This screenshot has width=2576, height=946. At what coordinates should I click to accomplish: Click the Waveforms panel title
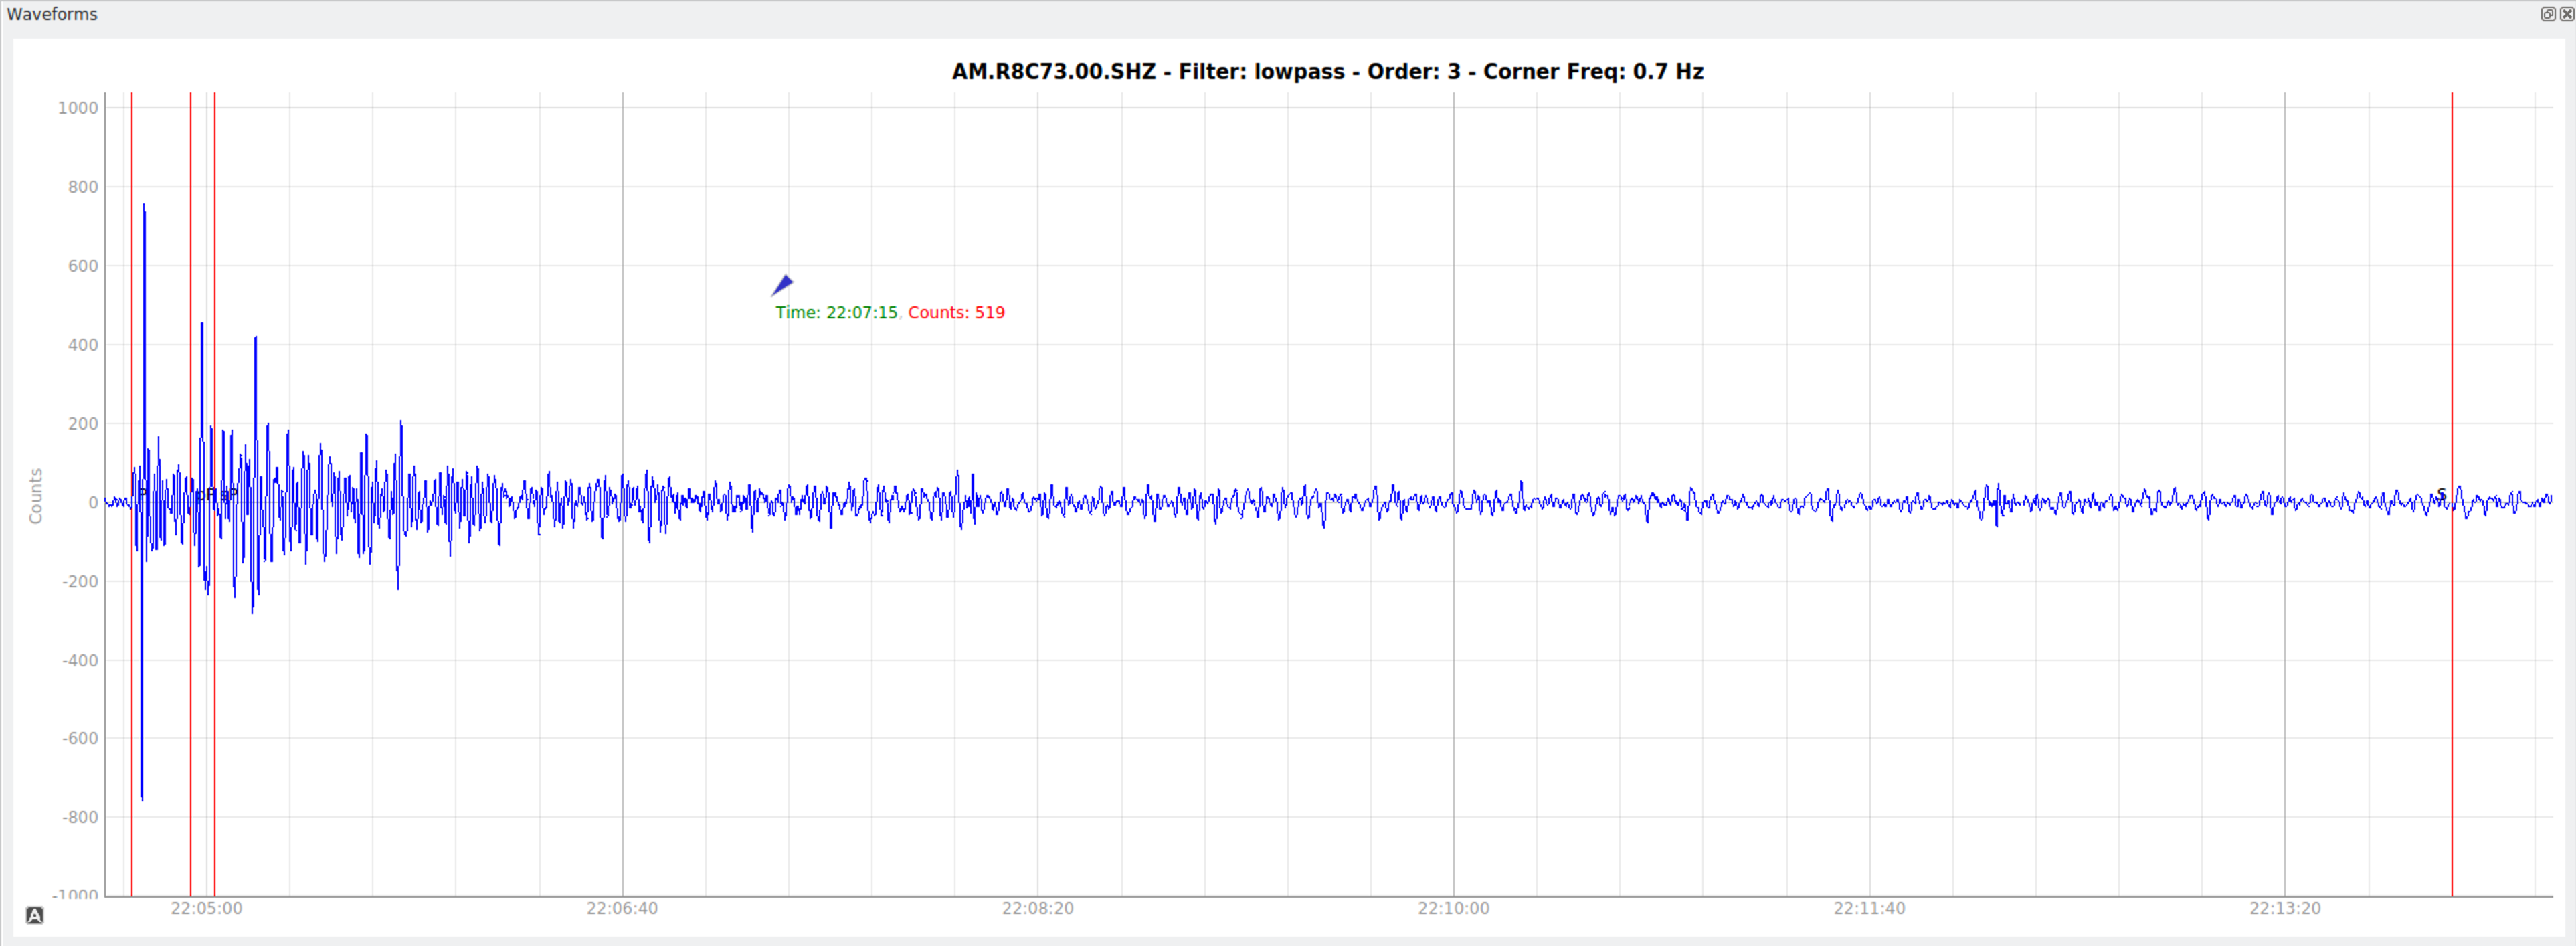click(52, 14)
